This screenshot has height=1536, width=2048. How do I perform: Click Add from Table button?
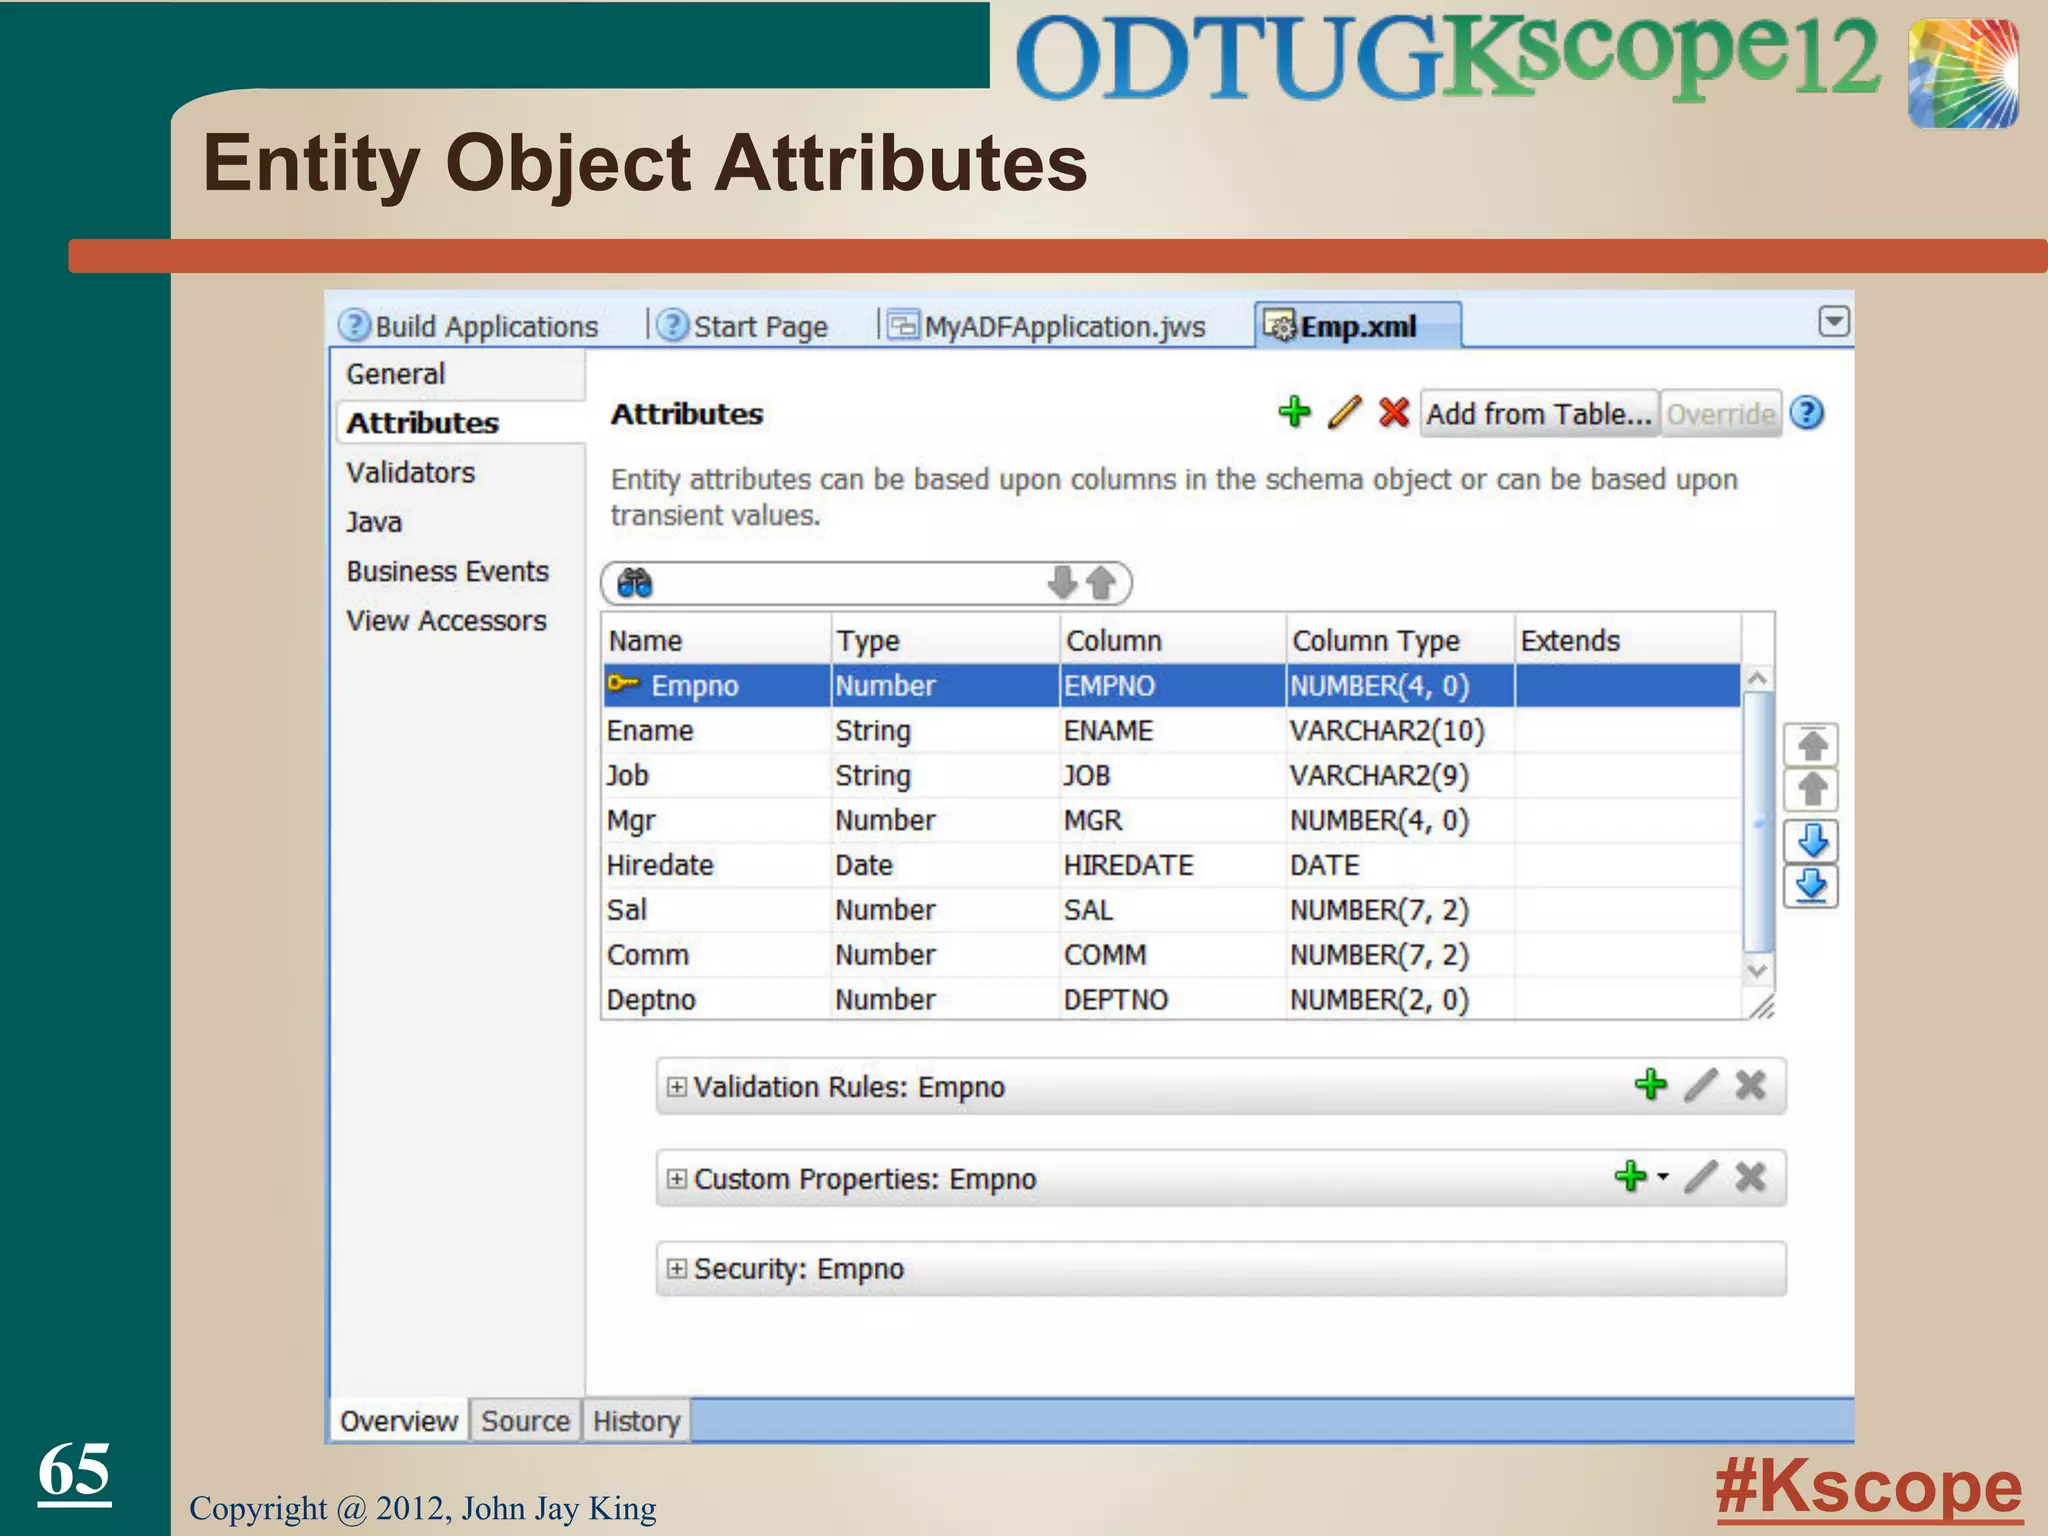click(x=1539, y=414)
